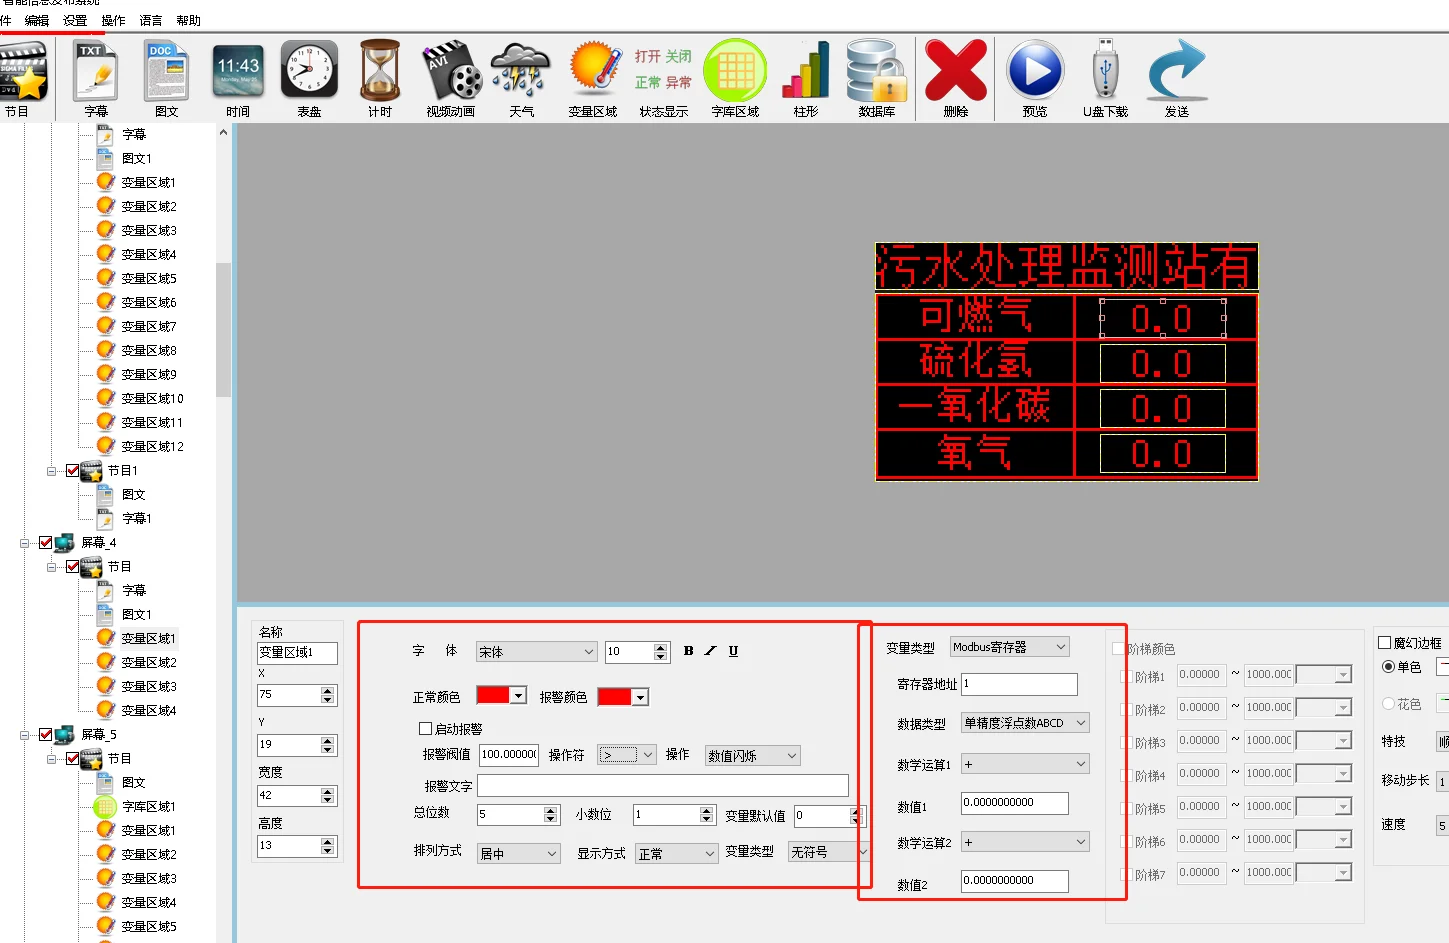Select 变量区域12 in the tree

152,446
